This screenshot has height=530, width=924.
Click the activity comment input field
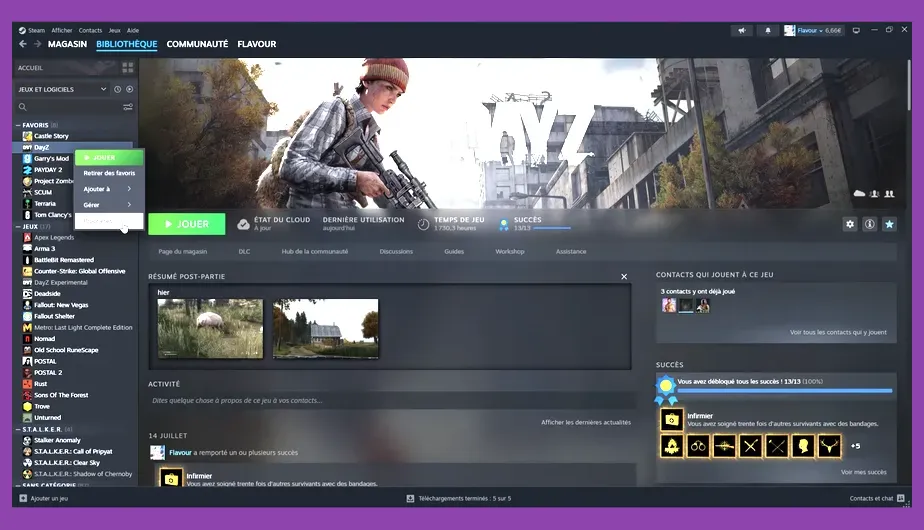(x=392, y=400)
